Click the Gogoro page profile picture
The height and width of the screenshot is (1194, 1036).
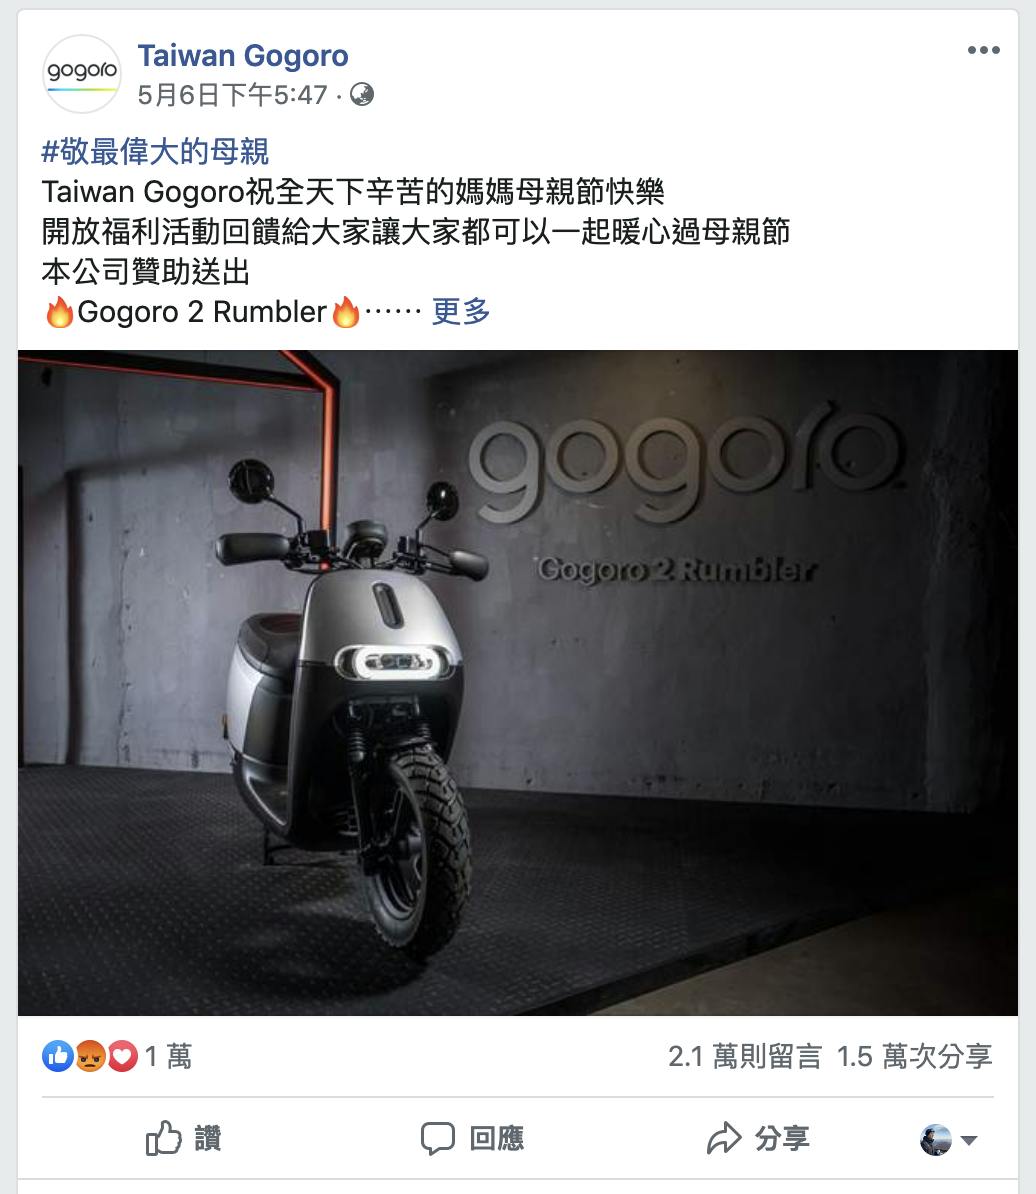81,74
